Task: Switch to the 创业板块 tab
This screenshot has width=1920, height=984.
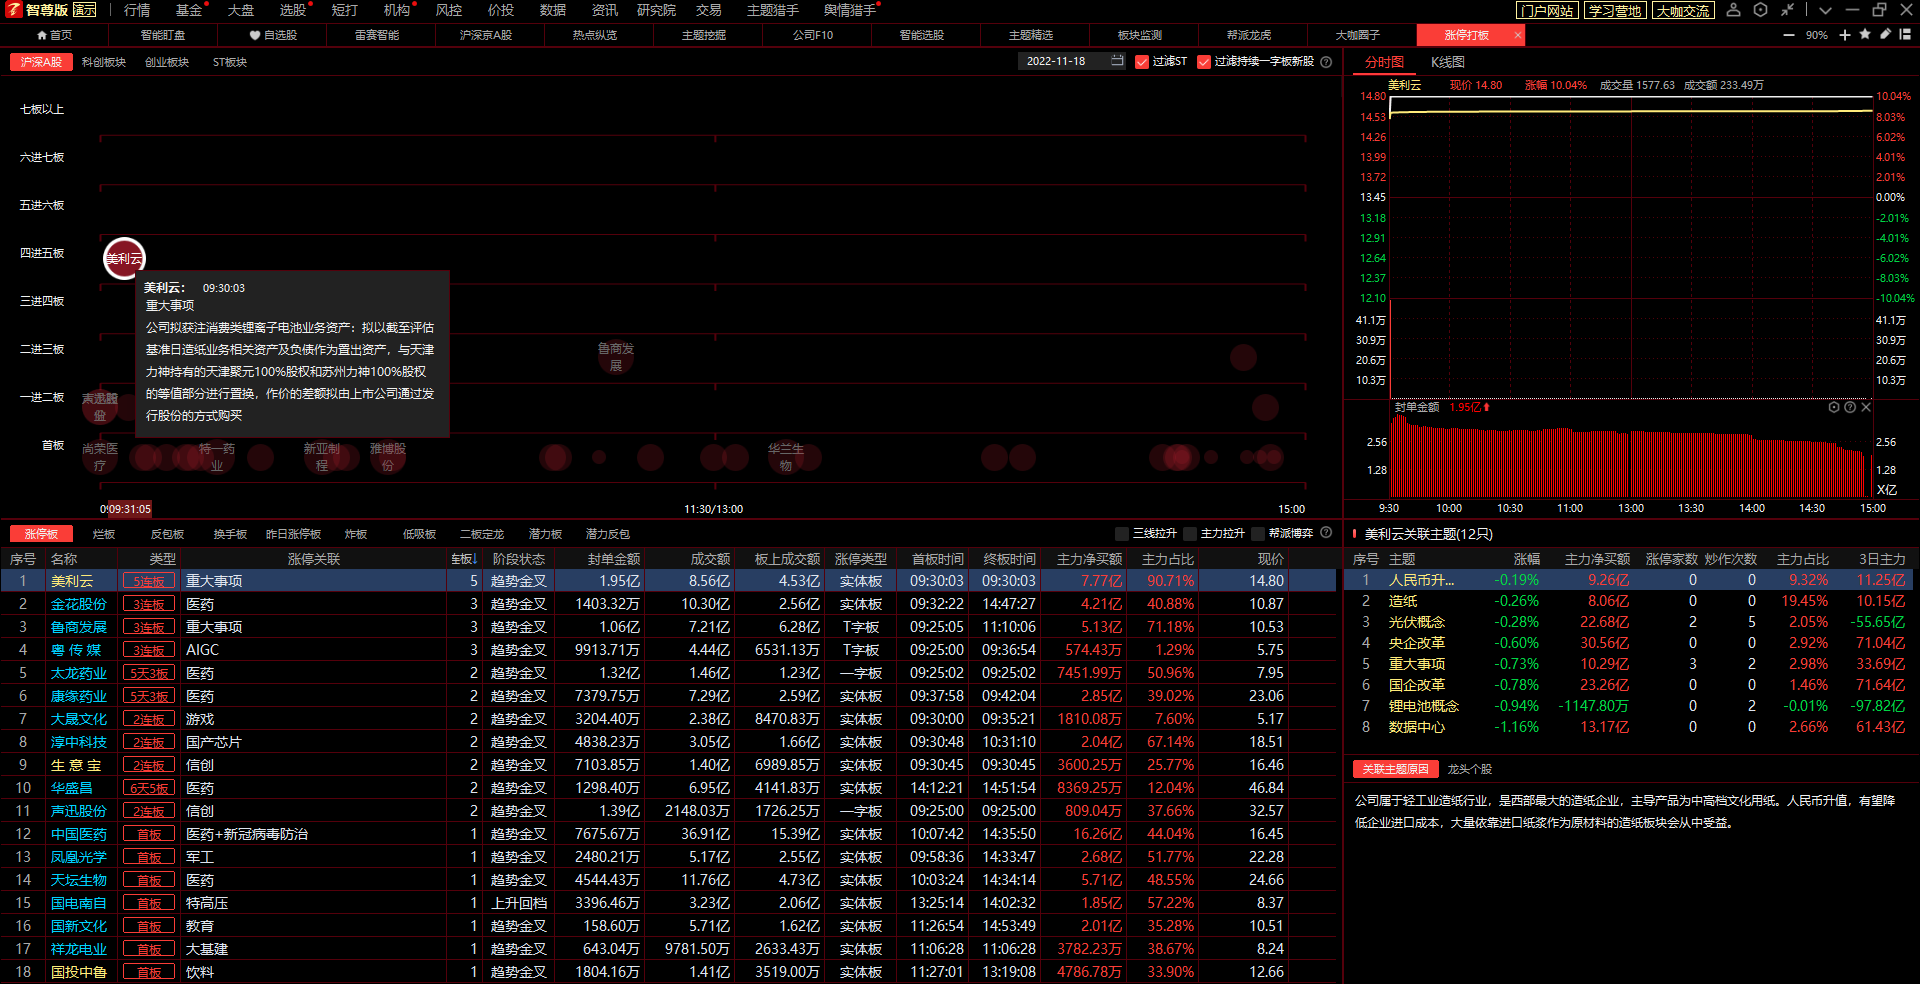Action: click(167, 62)
